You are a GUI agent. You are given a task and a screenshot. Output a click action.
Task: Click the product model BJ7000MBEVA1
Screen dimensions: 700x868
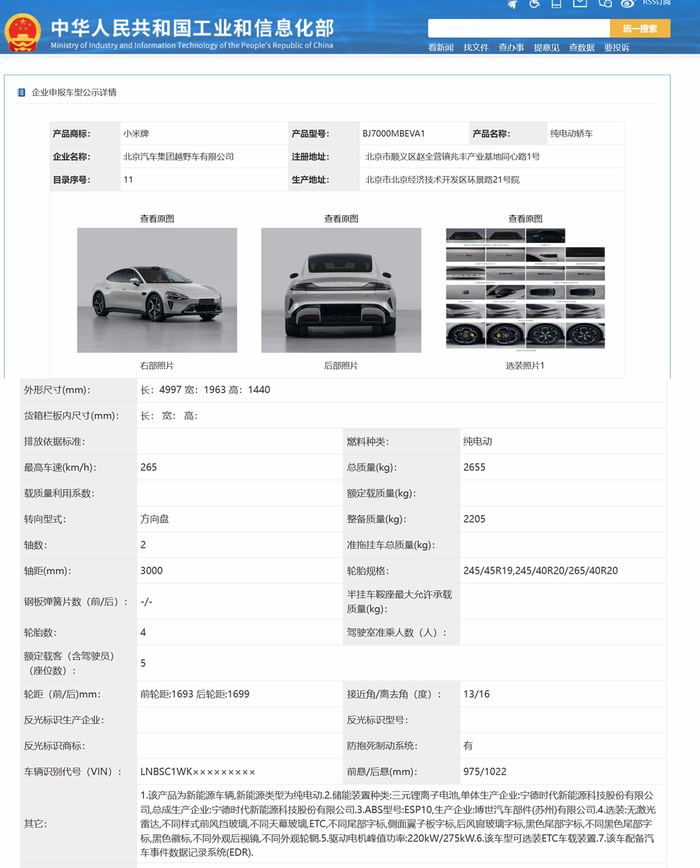pyautogui.click(x=393, y=133)
